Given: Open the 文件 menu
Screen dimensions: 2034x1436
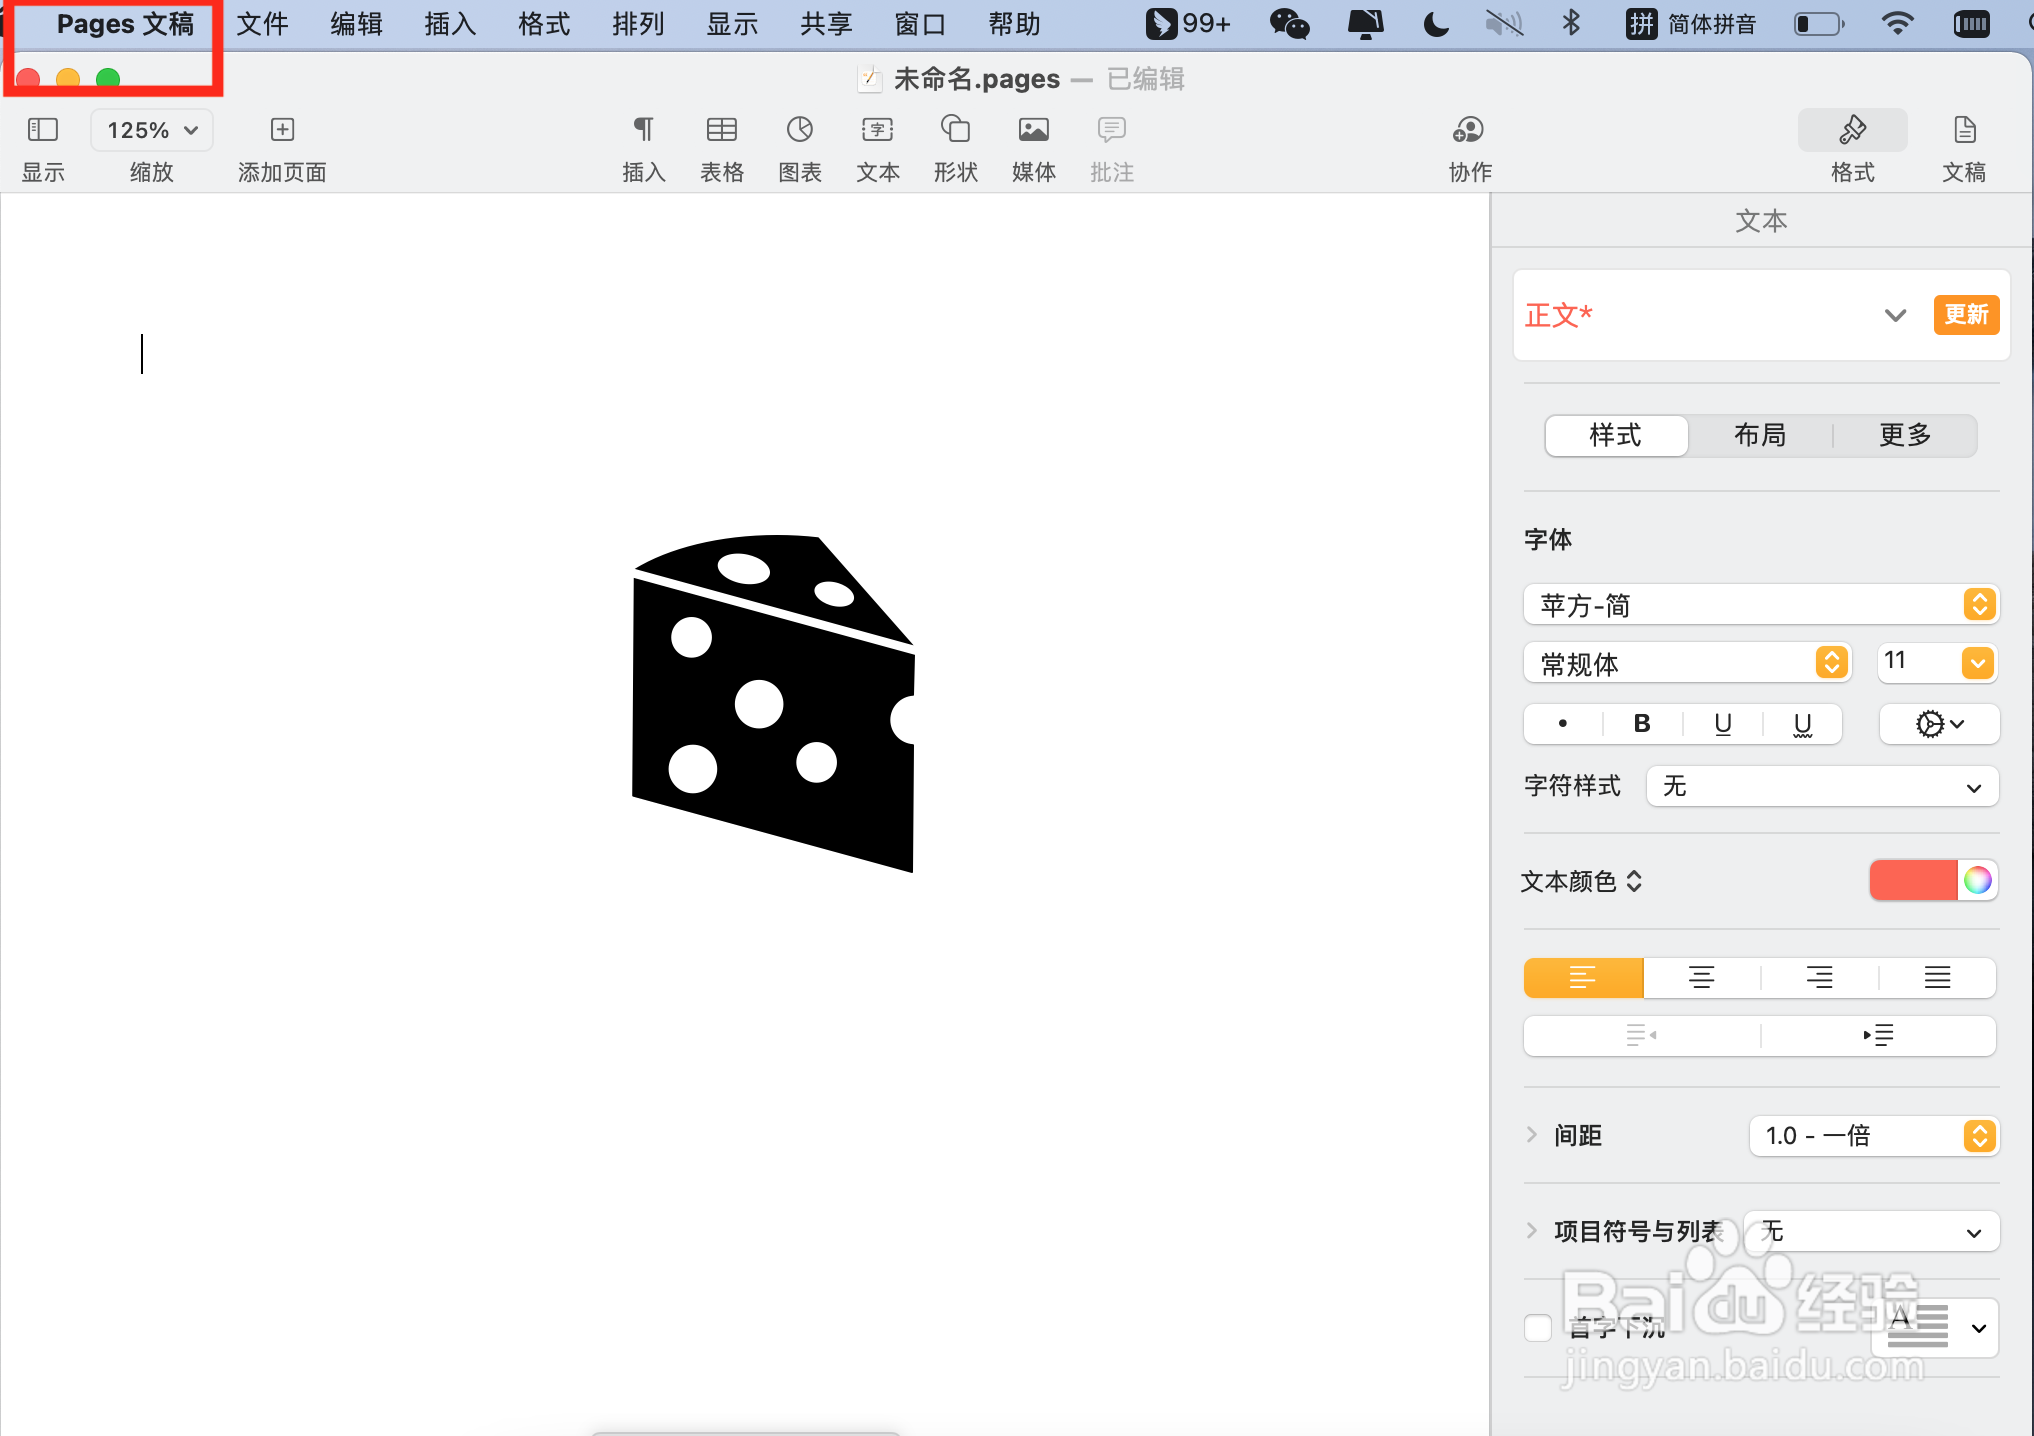Looking at the screenshot, I should [262, 23].
